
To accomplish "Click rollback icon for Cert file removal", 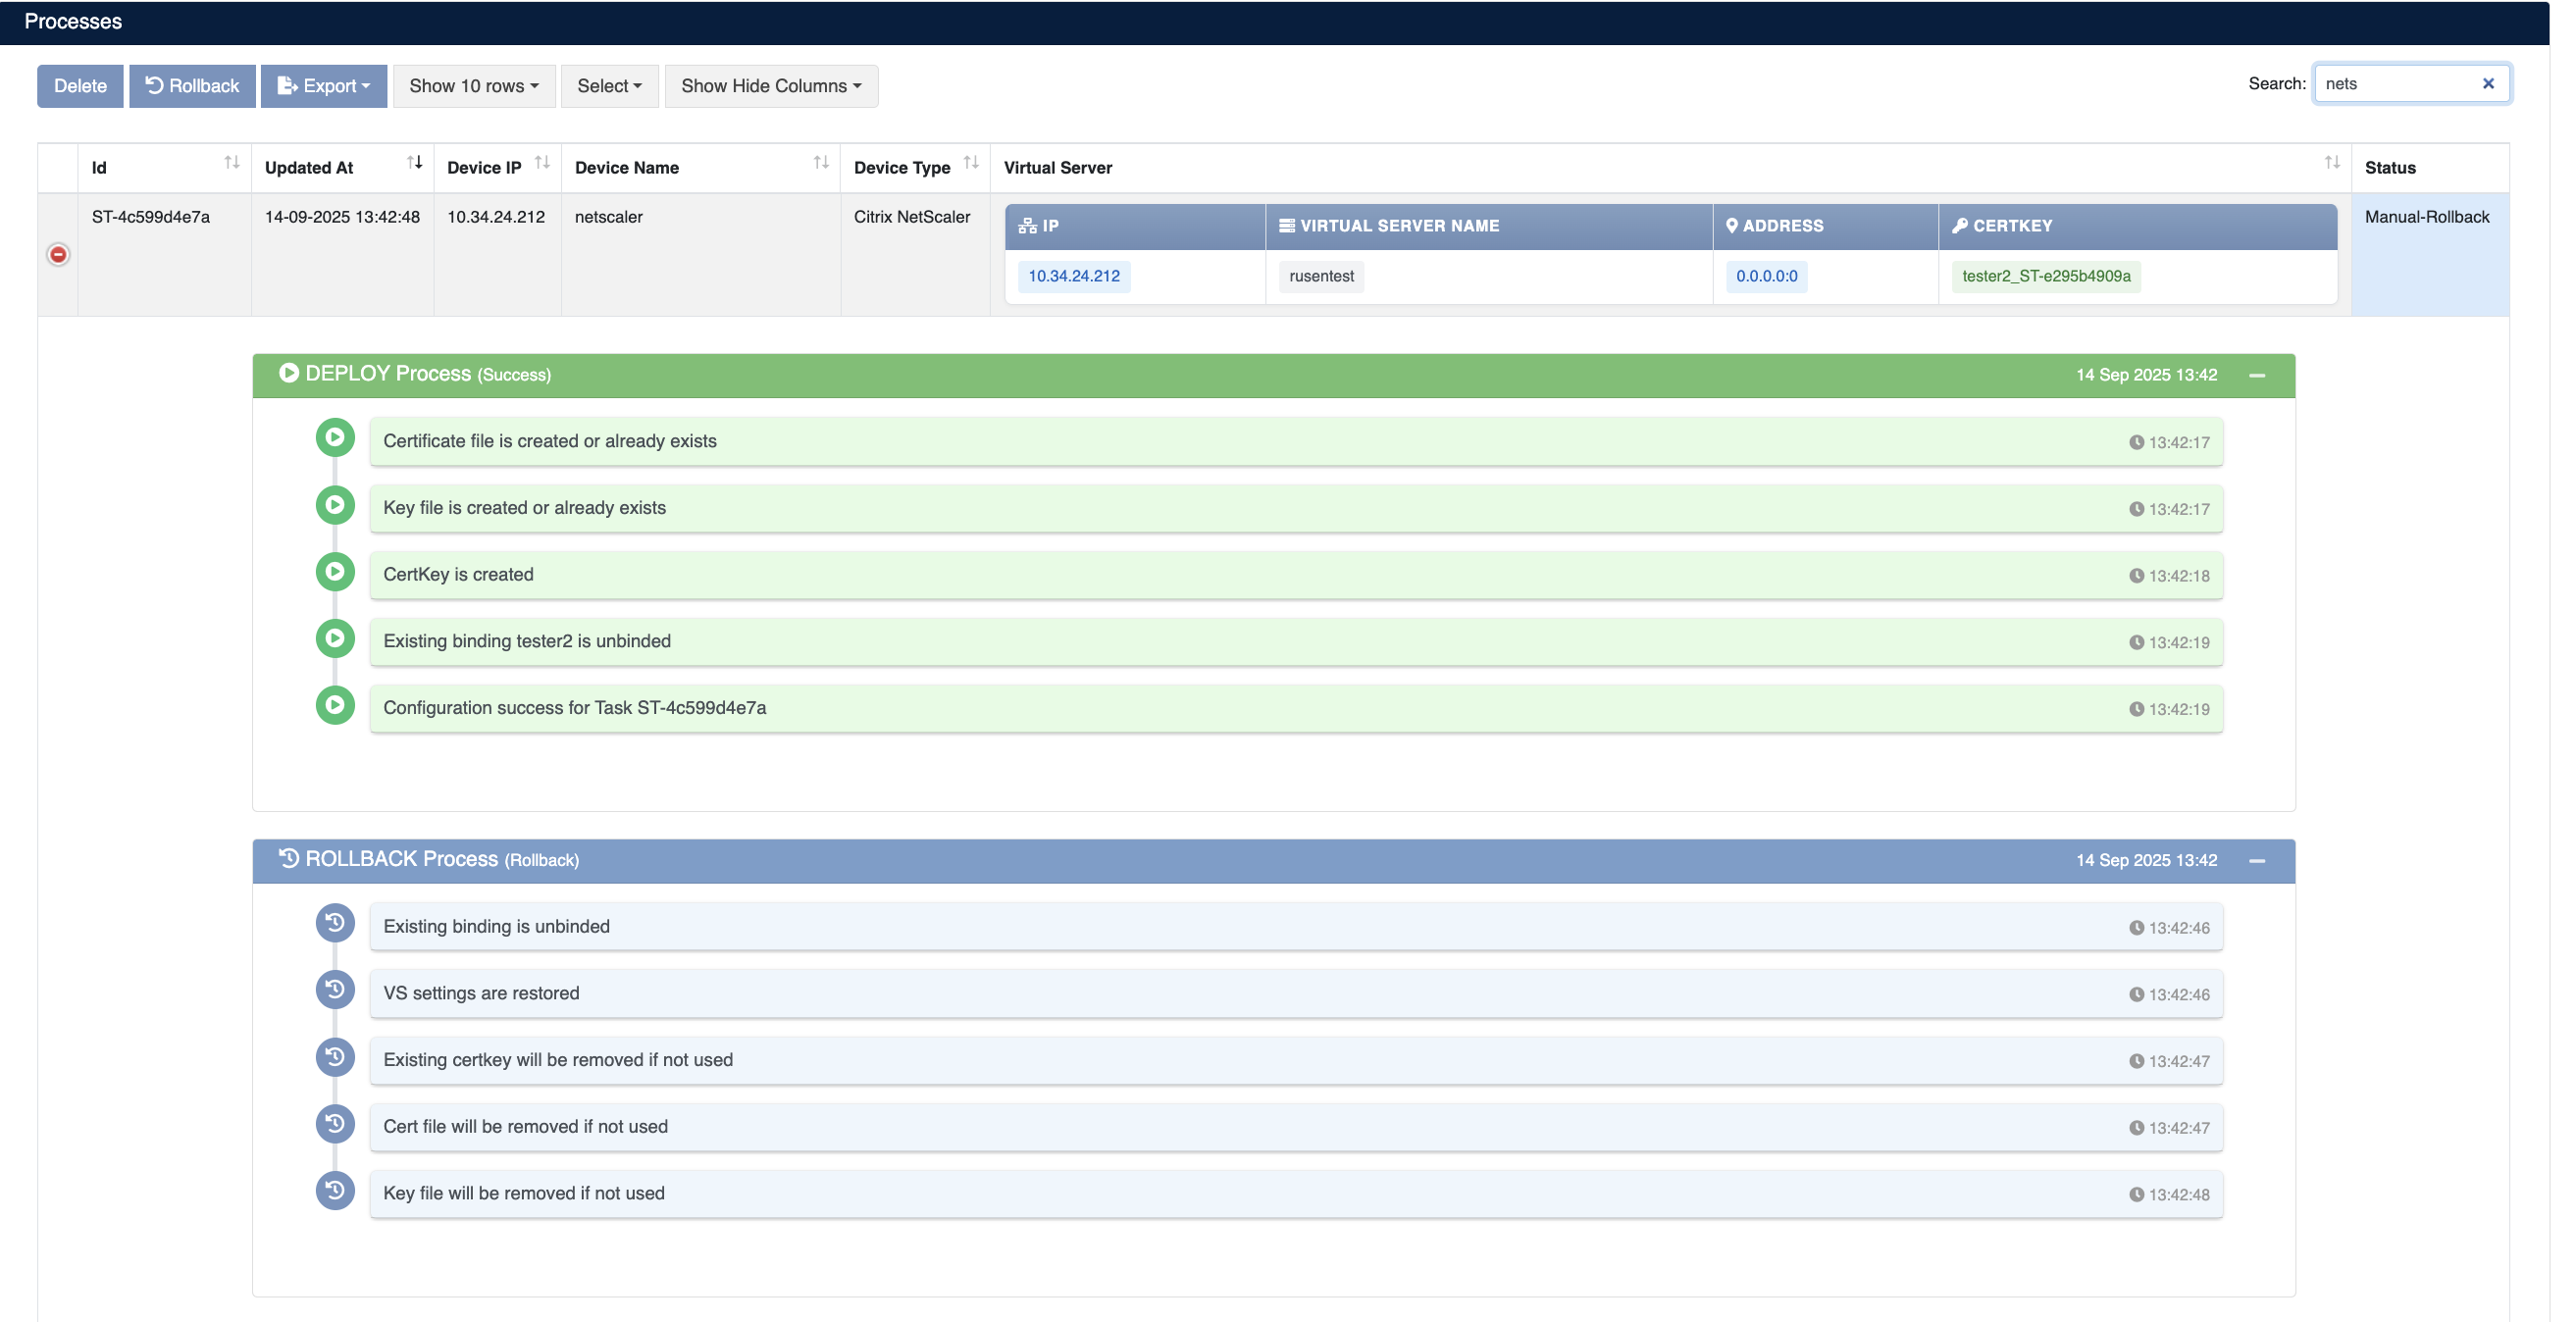I will pyautogui.click(x=335, y=1124).
